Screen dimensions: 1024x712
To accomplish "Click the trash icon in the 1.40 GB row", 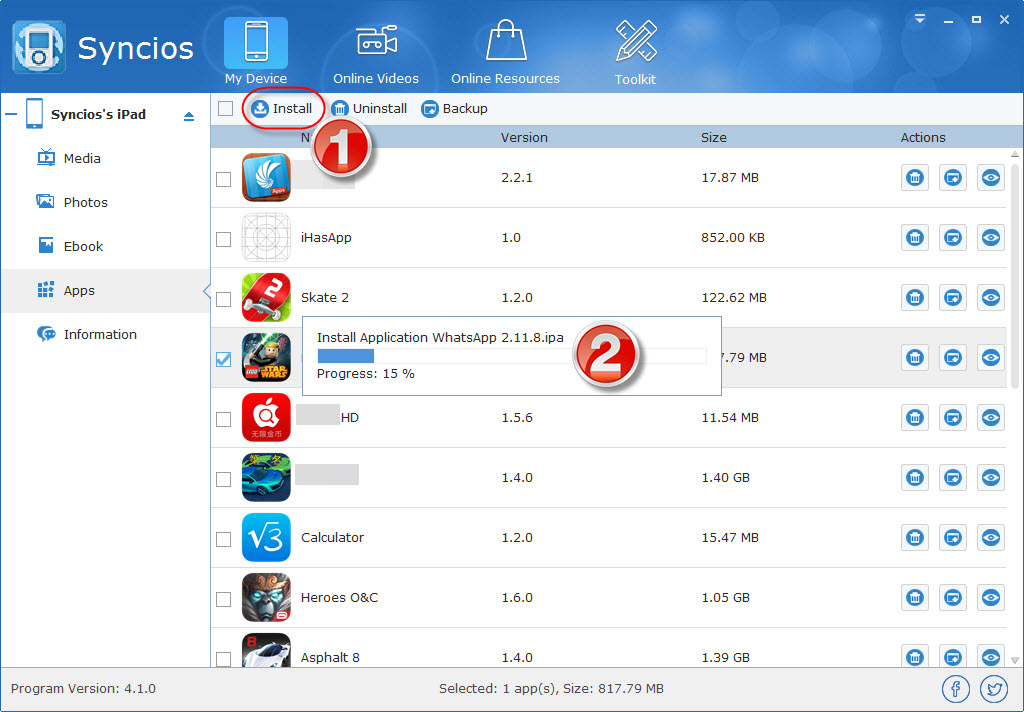I will pyautogui.click(x=914, y=477).
